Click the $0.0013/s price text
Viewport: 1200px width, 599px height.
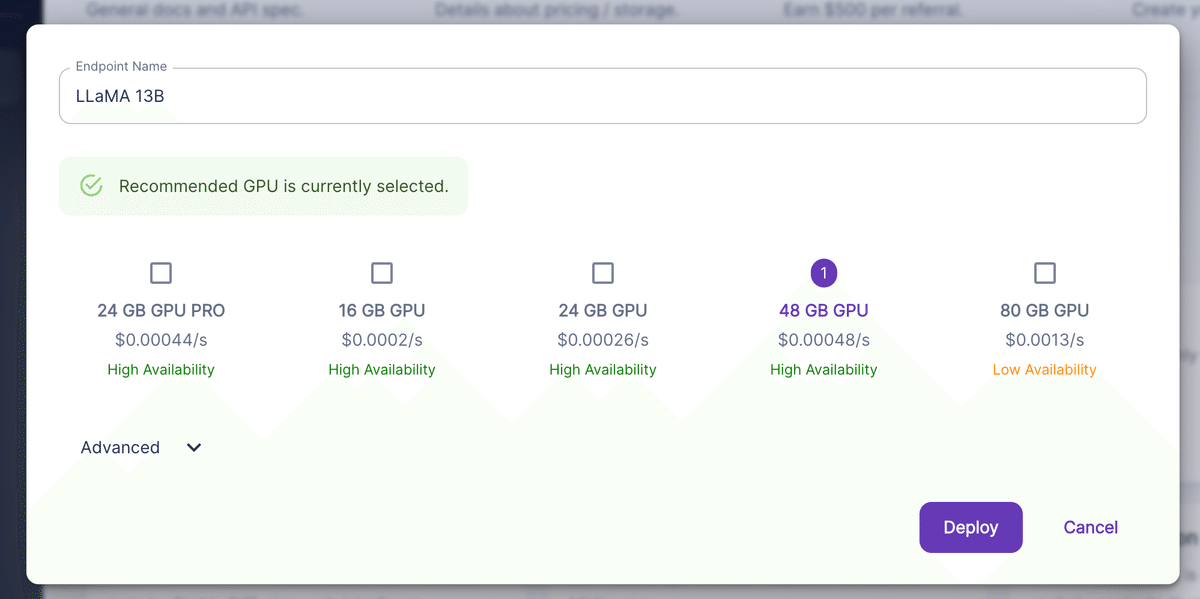click(x=1044, y=340)
